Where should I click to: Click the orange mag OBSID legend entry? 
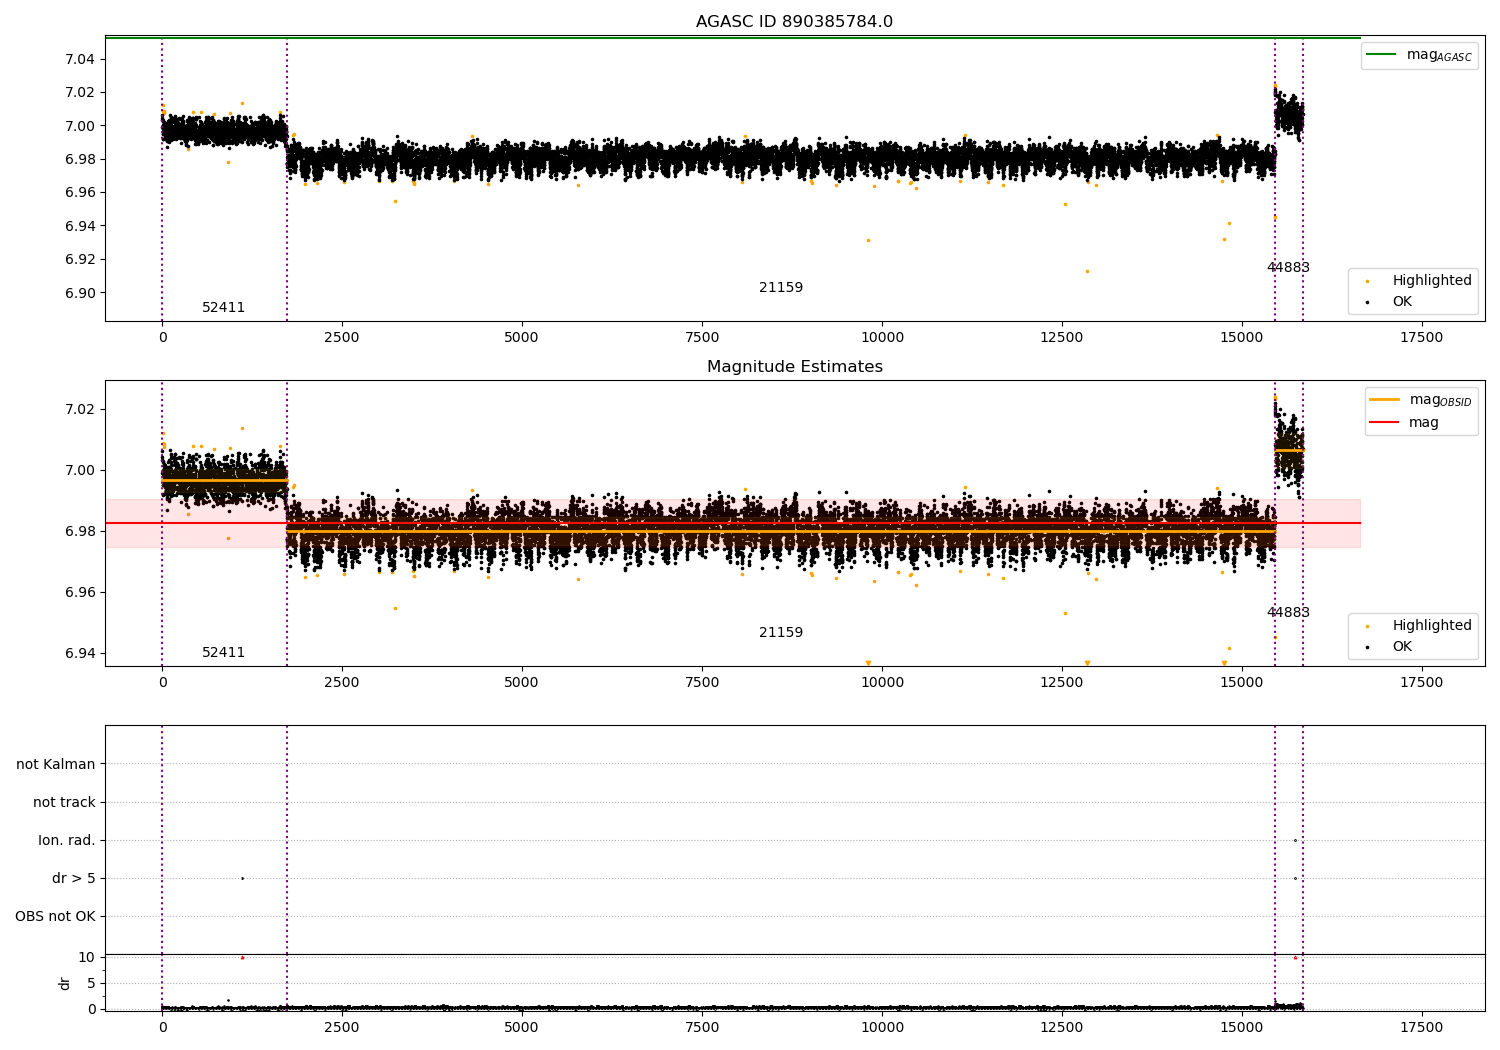1421,400
